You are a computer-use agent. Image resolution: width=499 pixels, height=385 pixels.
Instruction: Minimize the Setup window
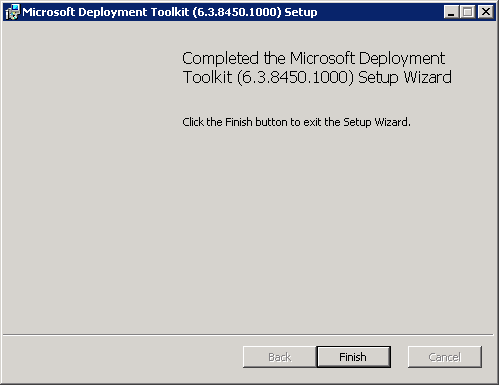pos(451,12)
